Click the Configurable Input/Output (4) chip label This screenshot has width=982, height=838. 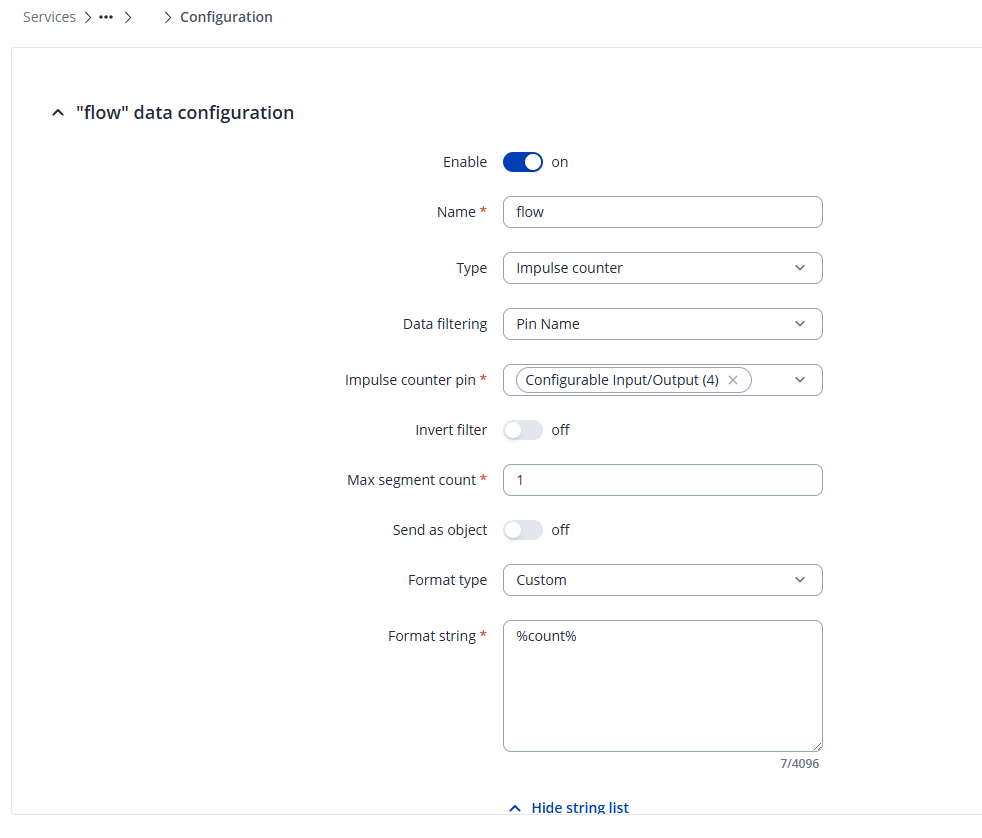point(621,380)
